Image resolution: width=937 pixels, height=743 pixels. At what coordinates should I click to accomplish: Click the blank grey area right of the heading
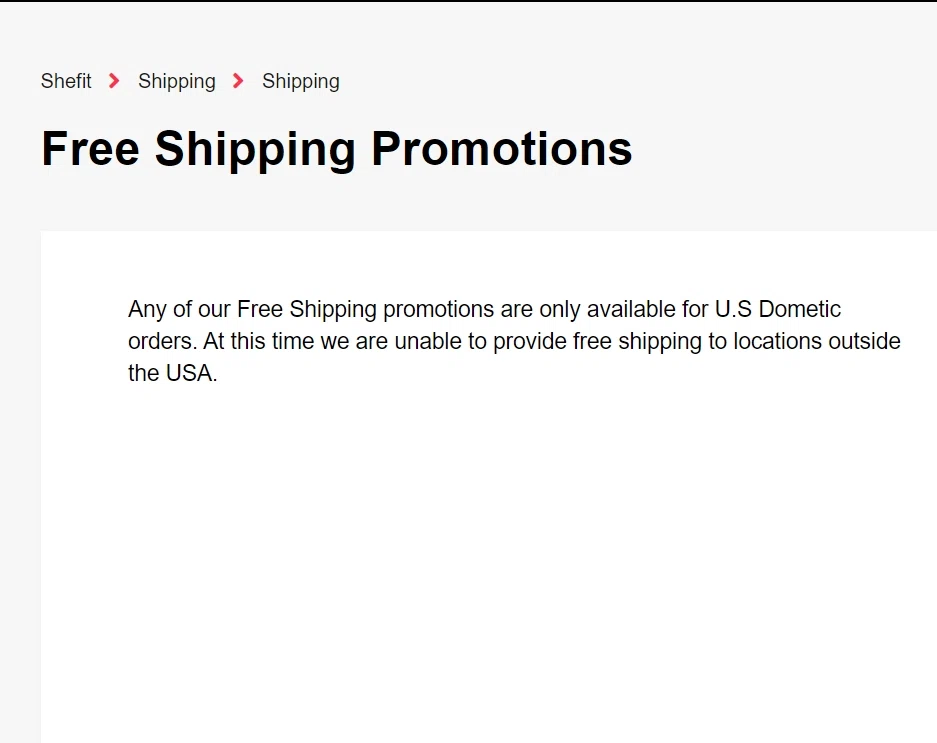point(790,149)
